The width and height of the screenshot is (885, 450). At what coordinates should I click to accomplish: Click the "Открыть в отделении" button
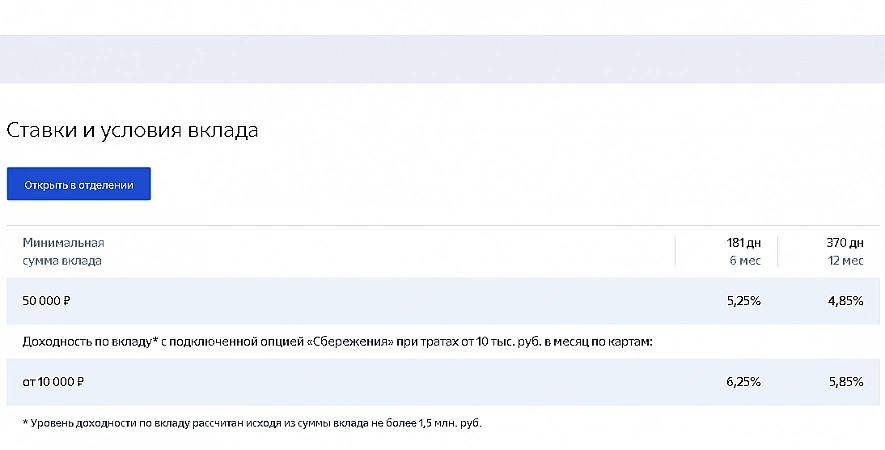click(79, 184)
